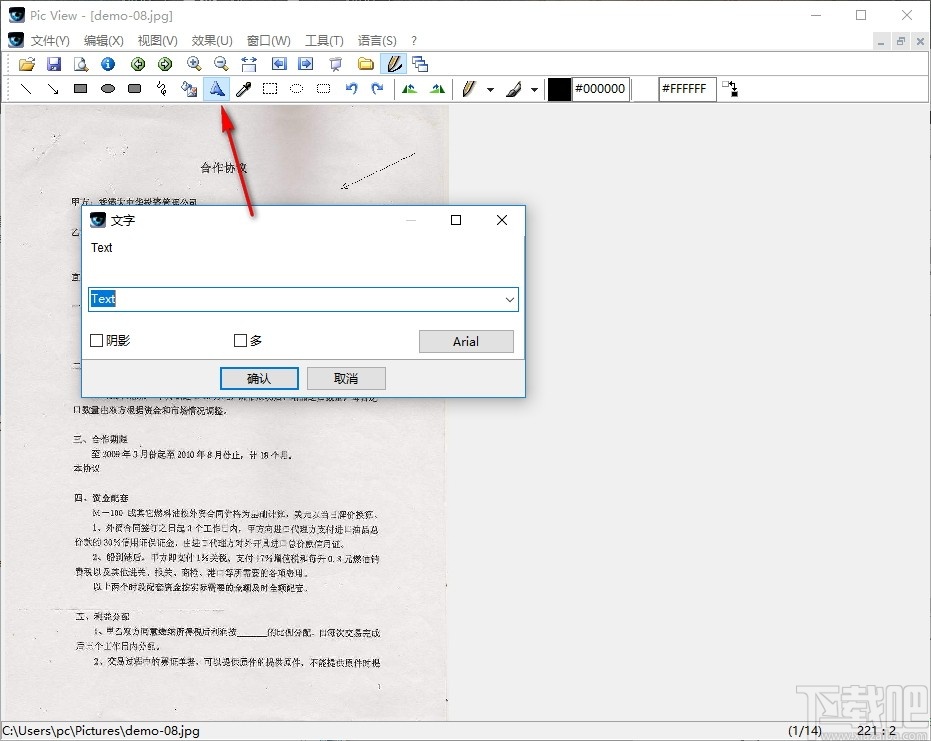This screenshot has height=741, width=931.
Task: Open the brush style dropdown arrow
Action: [534, 90]
